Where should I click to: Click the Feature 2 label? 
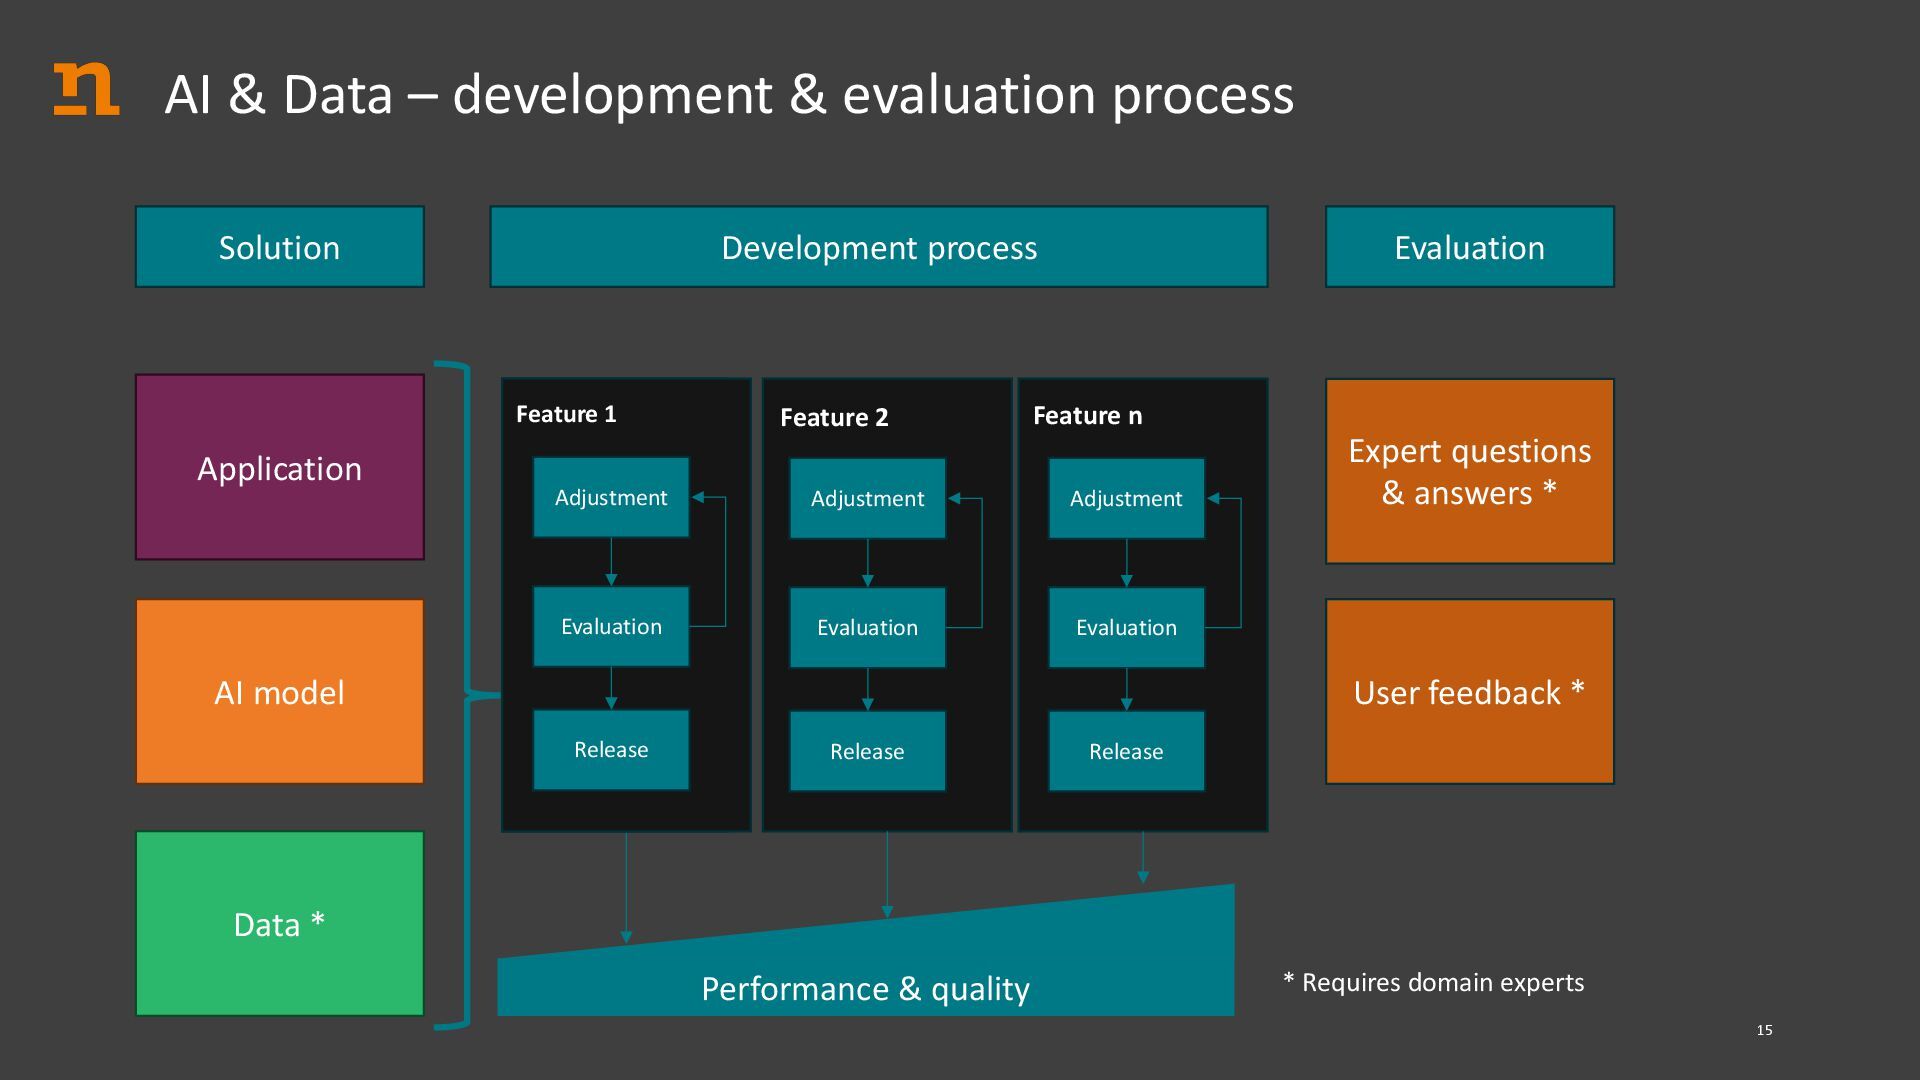[x=834, y=417]
